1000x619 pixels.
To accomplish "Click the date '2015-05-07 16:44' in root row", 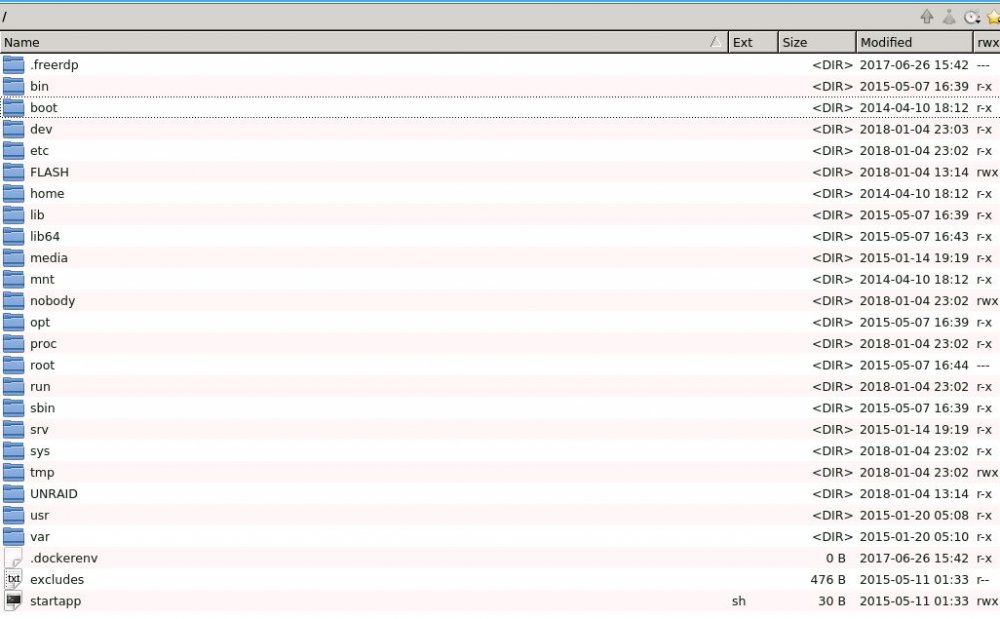I will point(914,365).
